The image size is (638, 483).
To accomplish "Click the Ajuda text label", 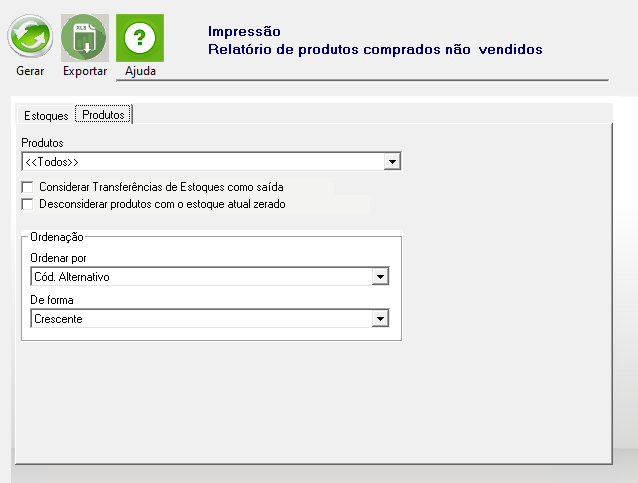I will (x=140, y=71).
